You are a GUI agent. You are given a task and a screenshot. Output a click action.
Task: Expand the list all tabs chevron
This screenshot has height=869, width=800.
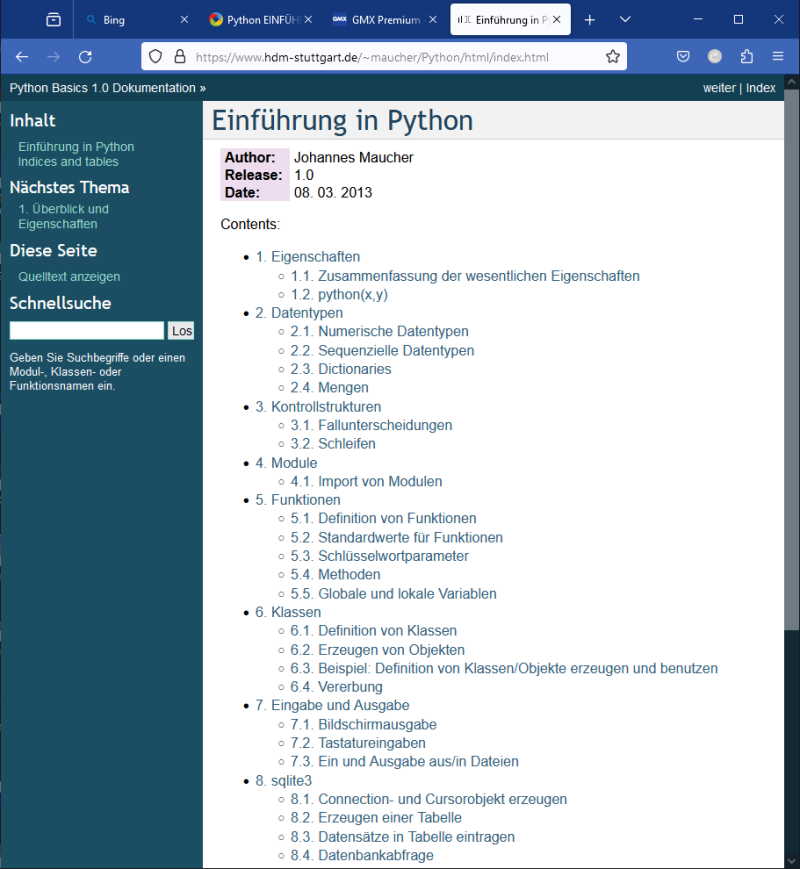tap(625, 20)
